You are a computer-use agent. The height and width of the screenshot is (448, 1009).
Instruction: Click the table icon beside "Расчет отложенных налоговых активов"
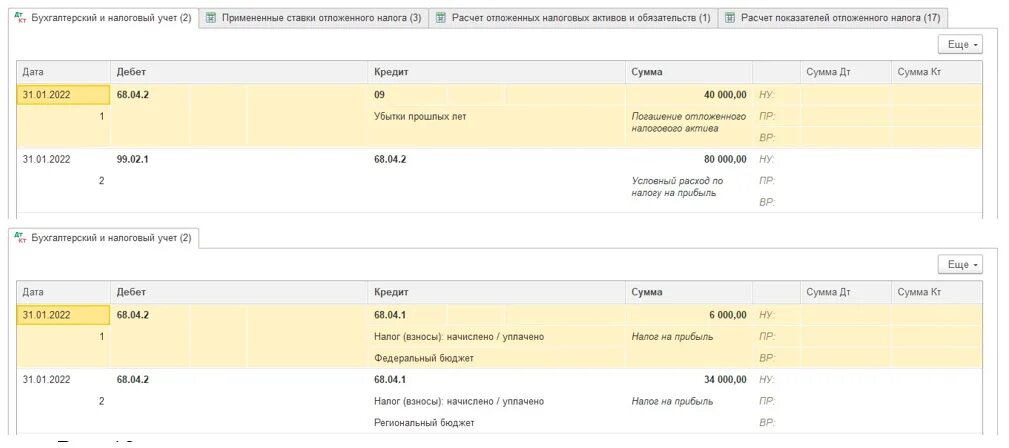[x=441, y=18]
